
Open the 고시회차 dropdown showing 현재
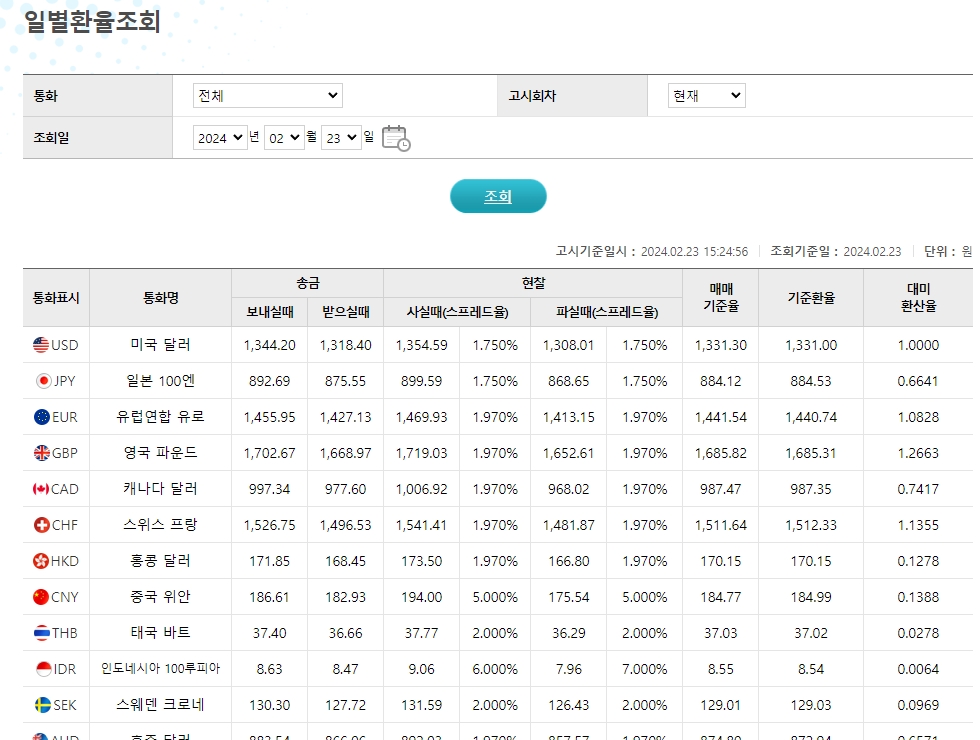707,95
